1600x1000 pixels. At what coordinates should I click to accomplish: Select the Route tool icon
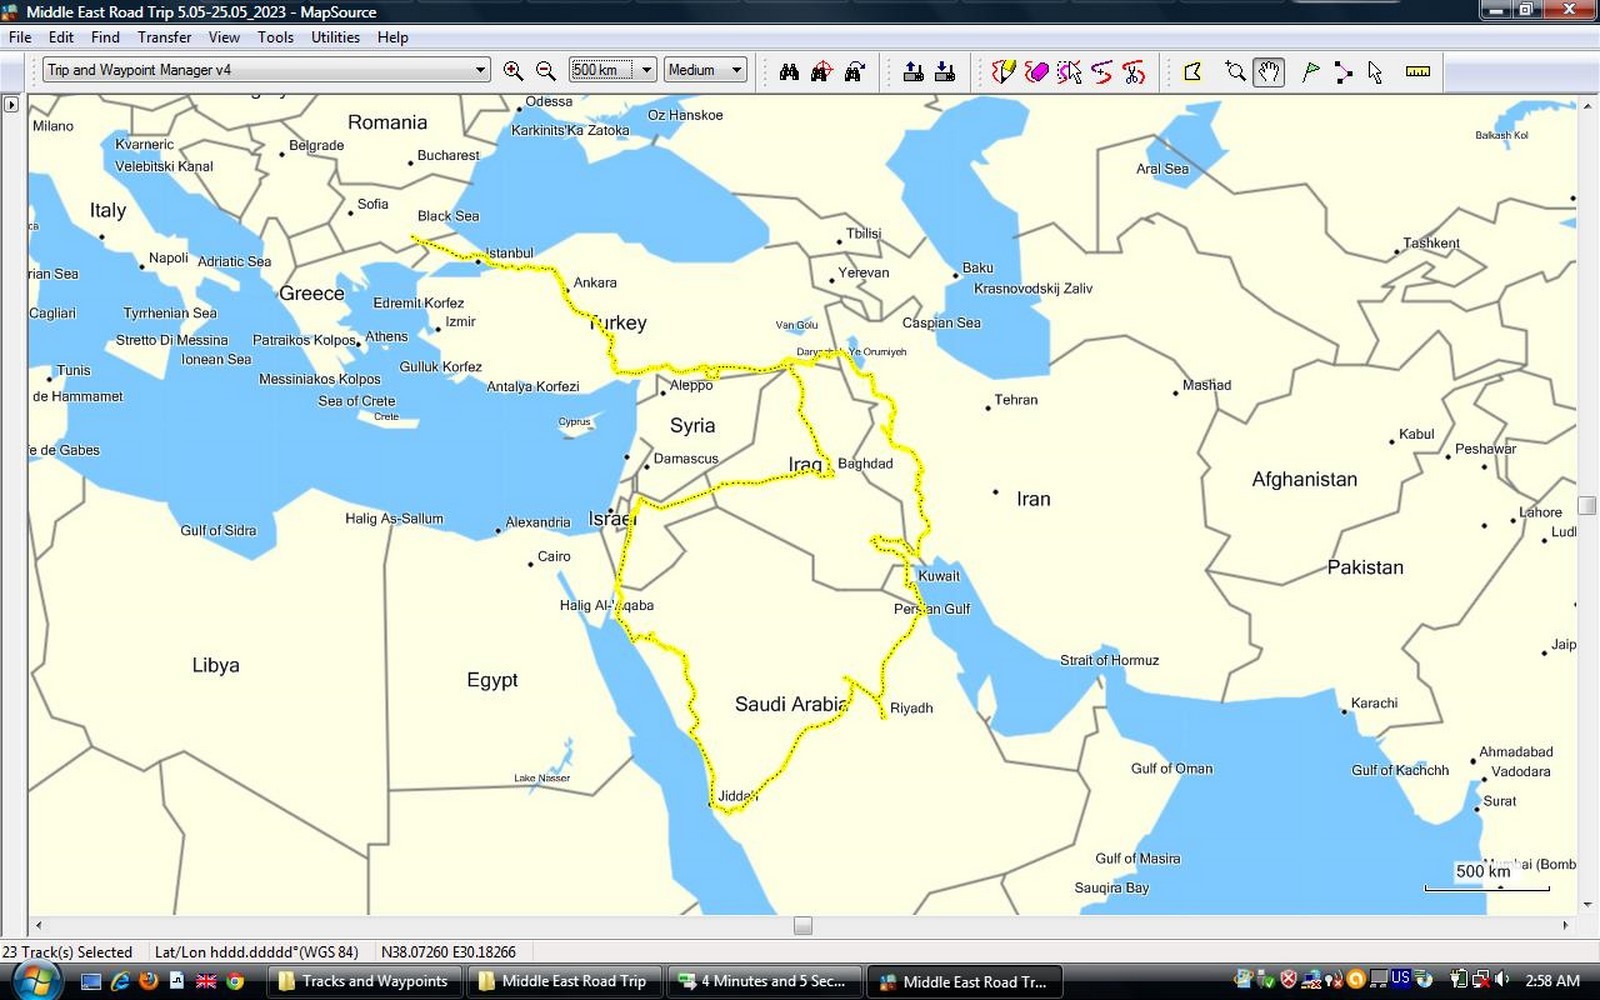1343,71
